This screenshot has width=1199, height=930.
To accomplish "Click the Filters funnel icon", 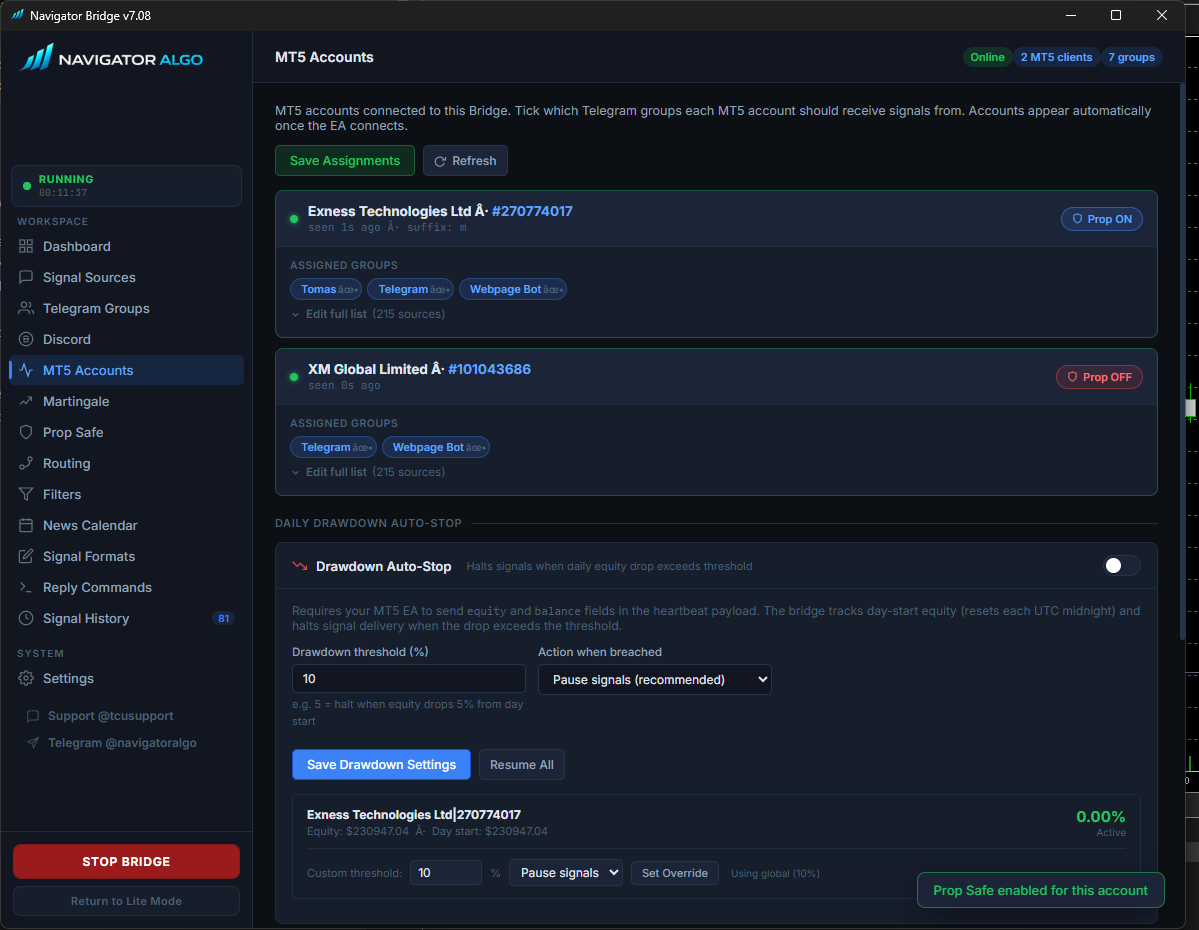I will (x=26, y=494).
